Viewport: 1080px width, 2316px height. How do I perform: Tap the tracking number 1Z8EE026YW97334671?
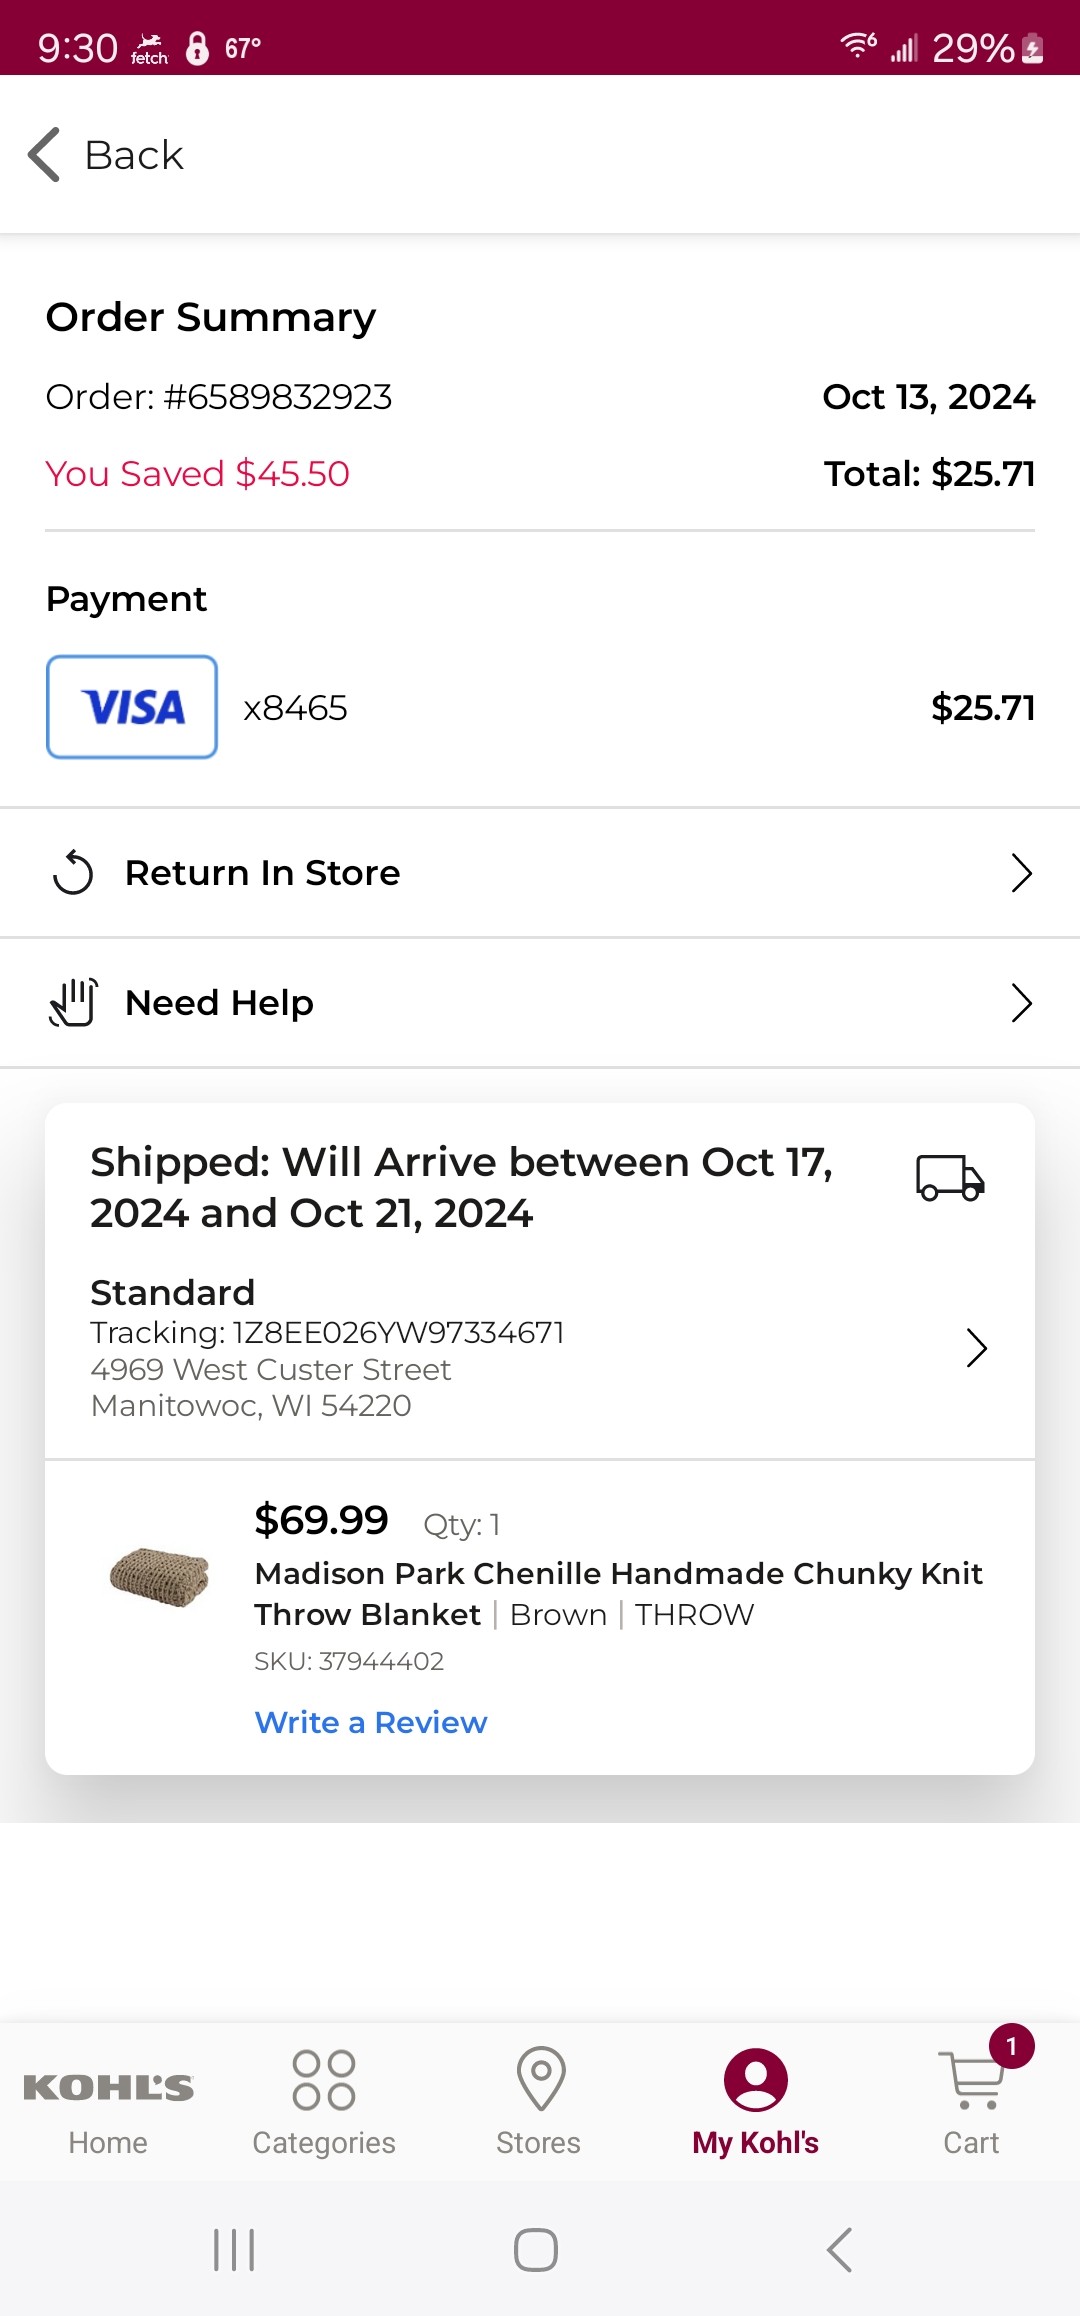[x=399, y=1332]
